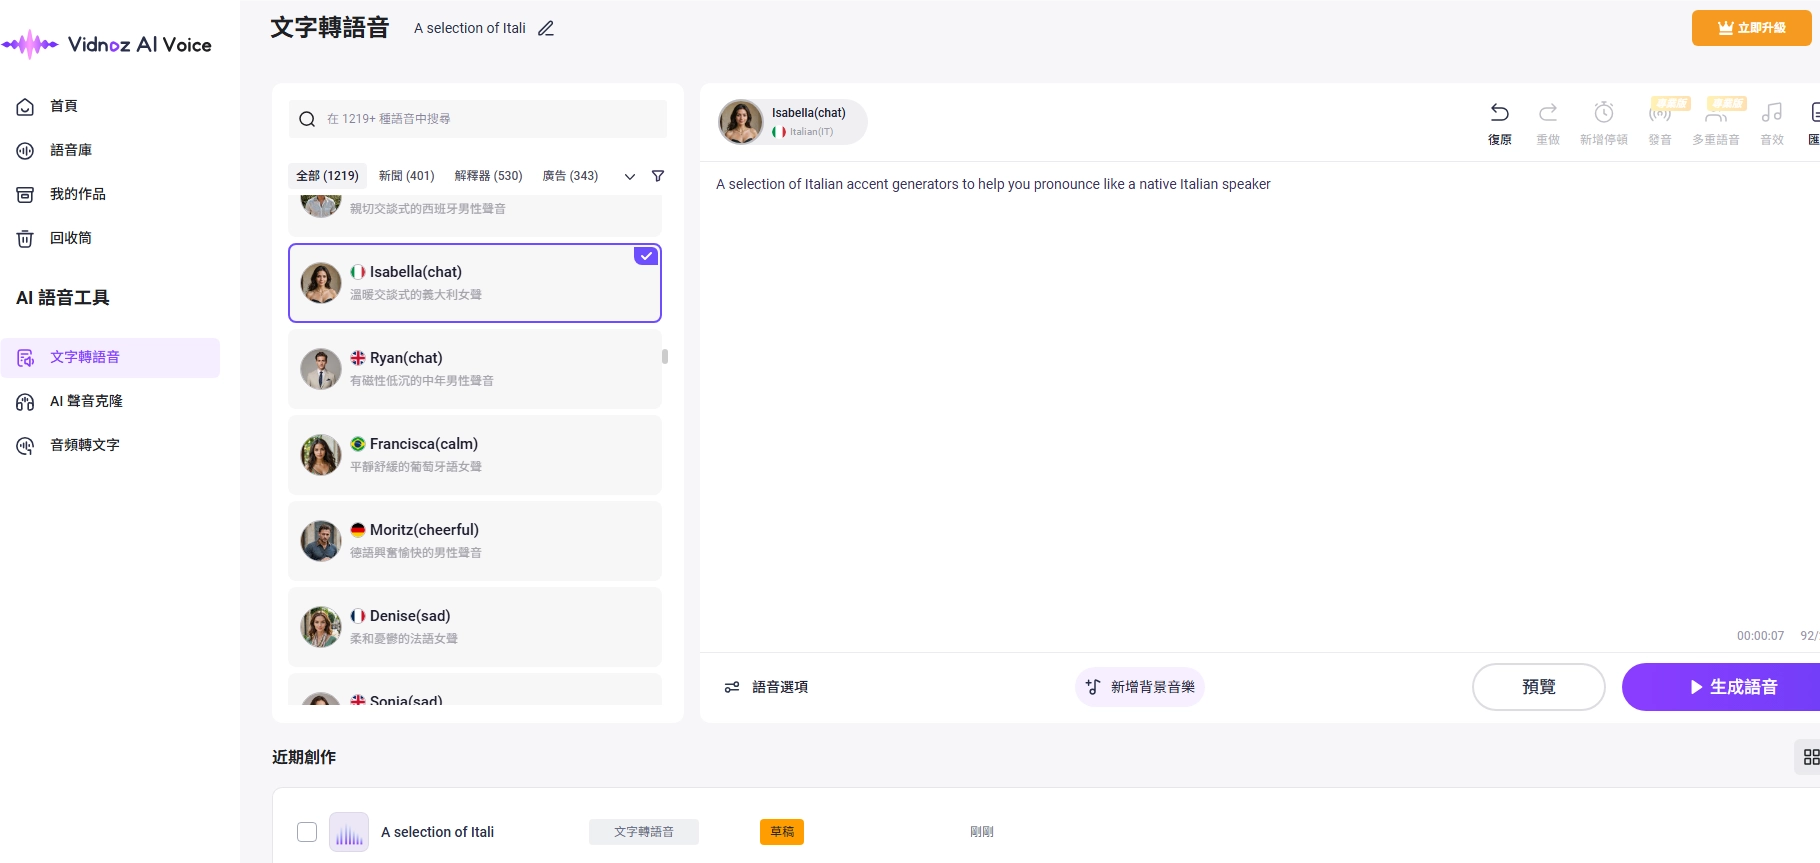The width and height of the screenshot is (1820, 863).
Task: Select the 新聞 (401) category tab
Action: 406,176
